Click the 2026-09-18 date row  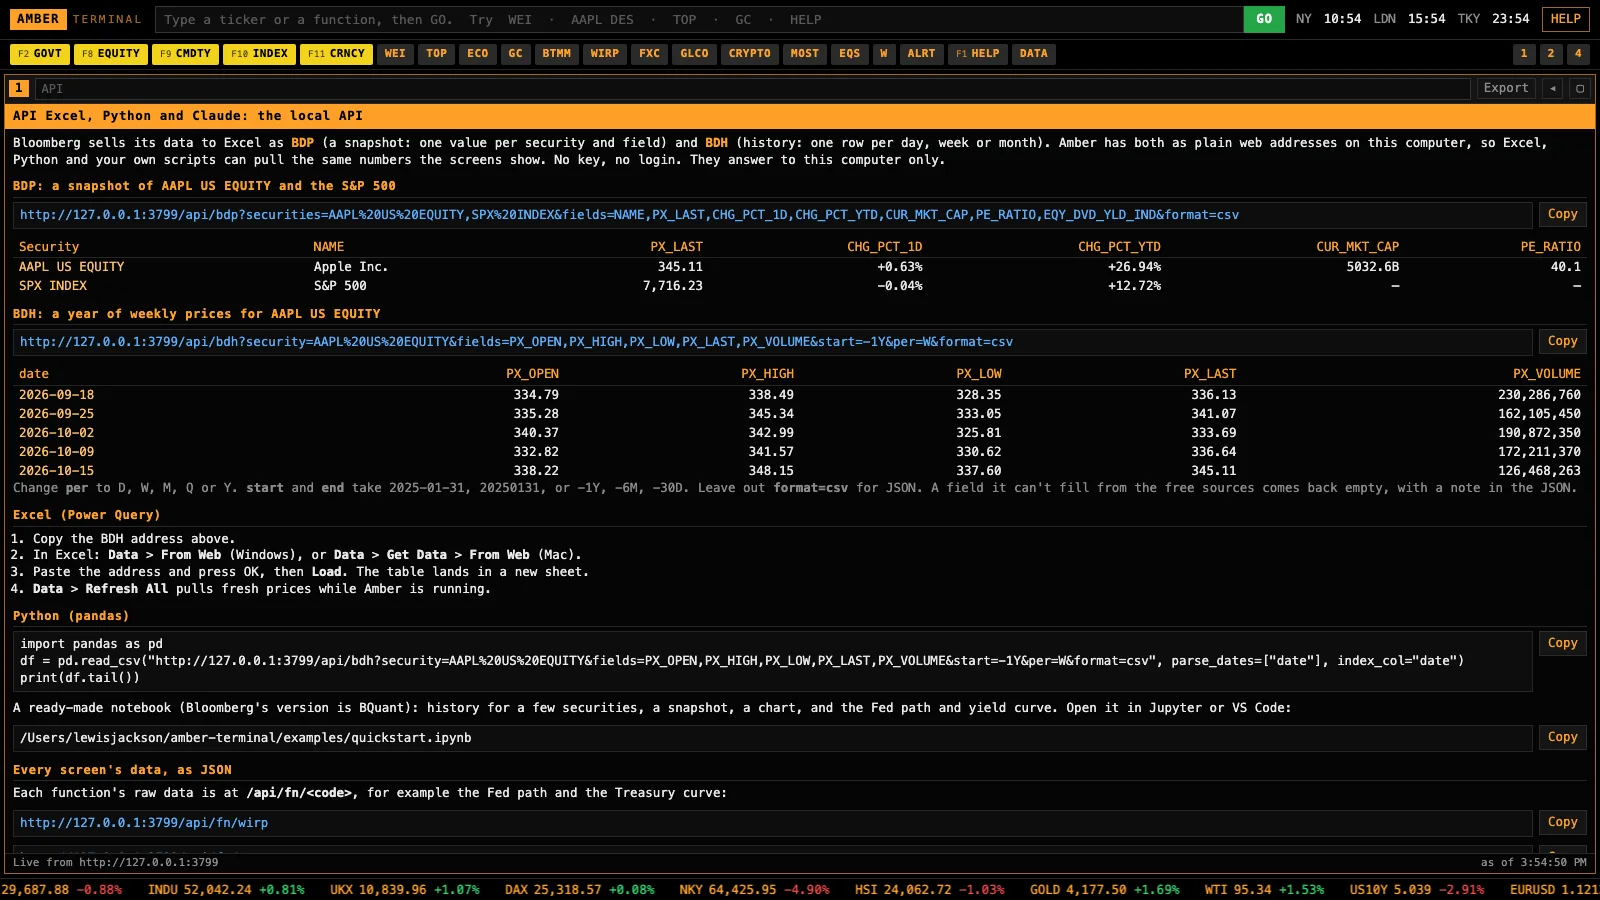[800, 395]
